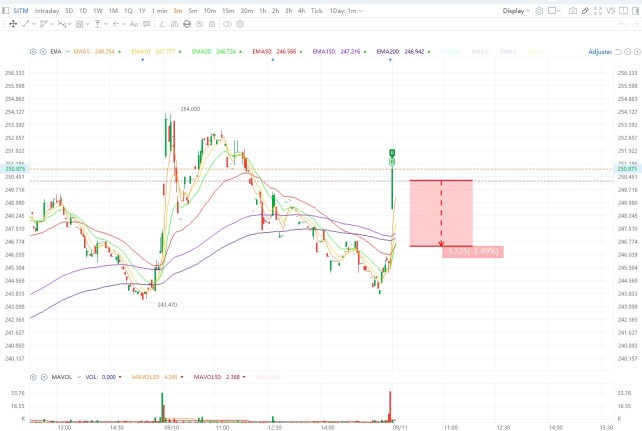The height and width of the screenshot is (431, 642).
Task: Expand the EMA indicator dropdown
Action: point(68,52)
